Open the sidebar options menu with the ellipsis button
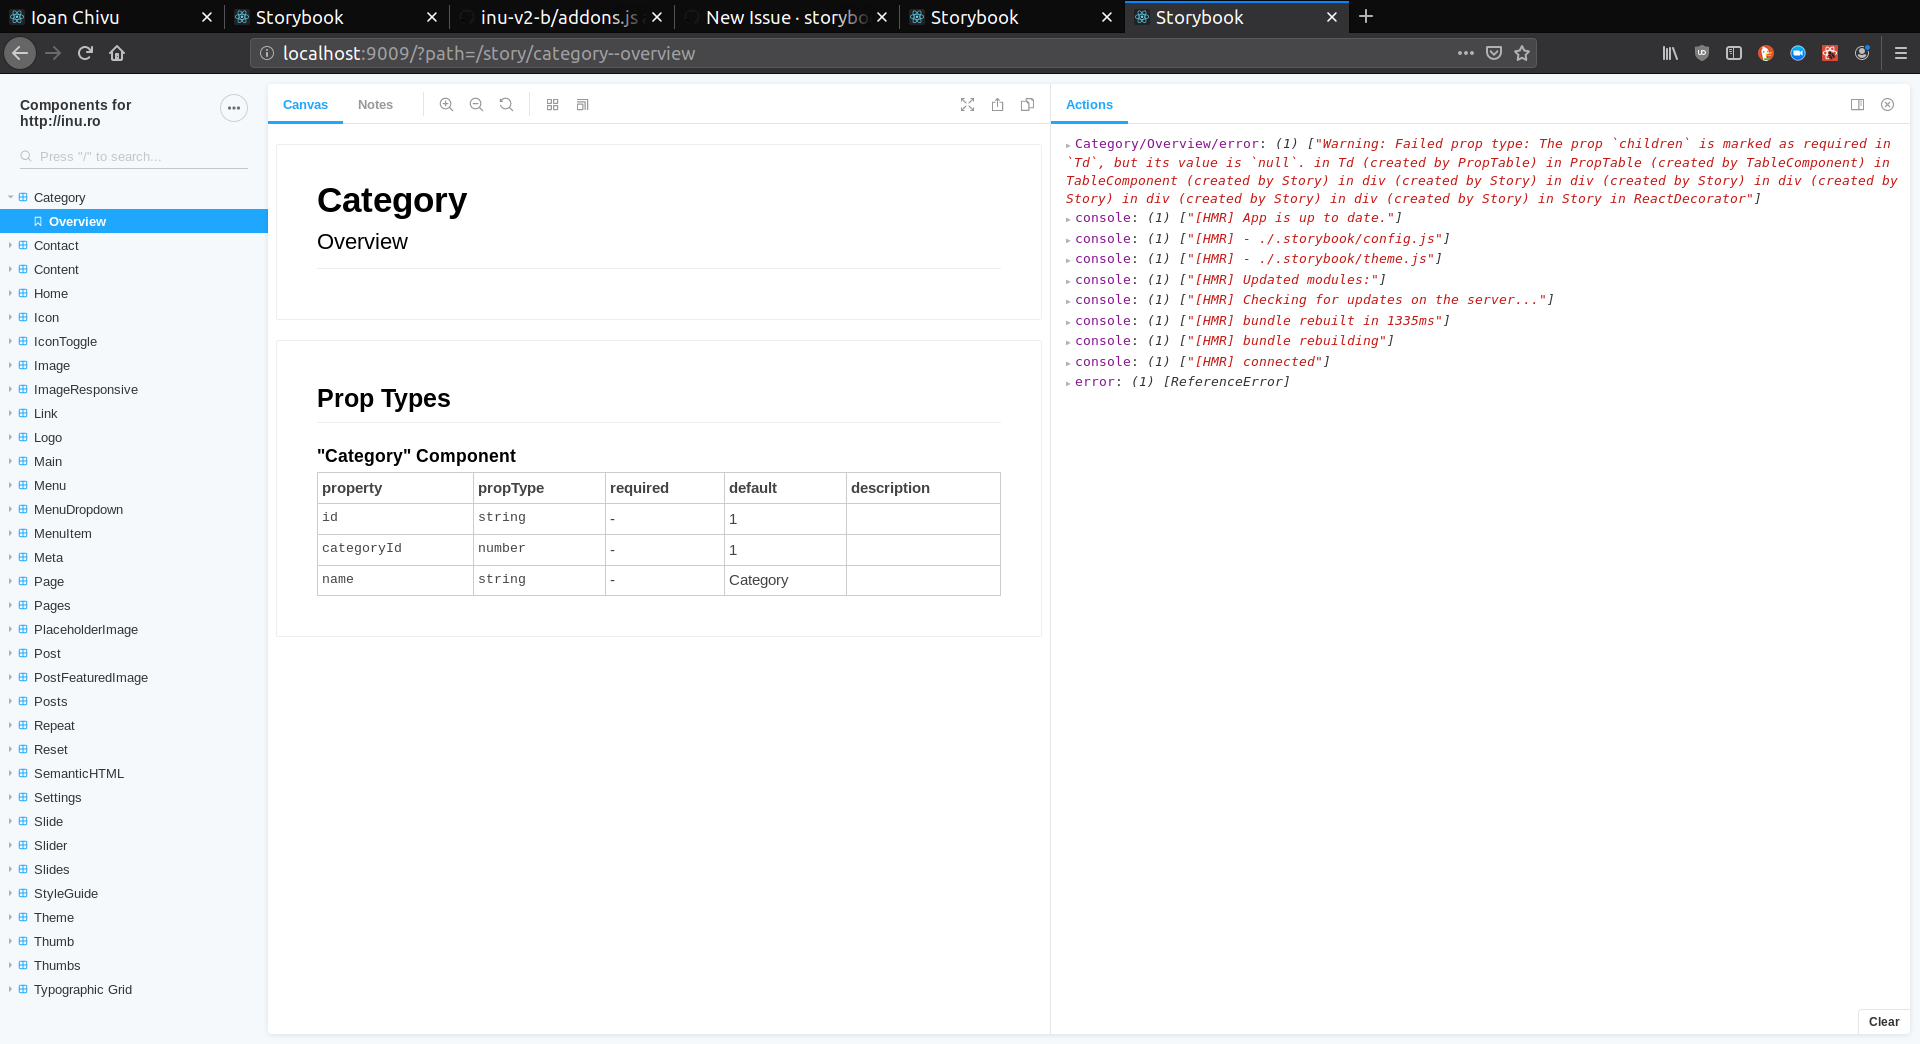The image size is (1920, 1044). point(233,108)
